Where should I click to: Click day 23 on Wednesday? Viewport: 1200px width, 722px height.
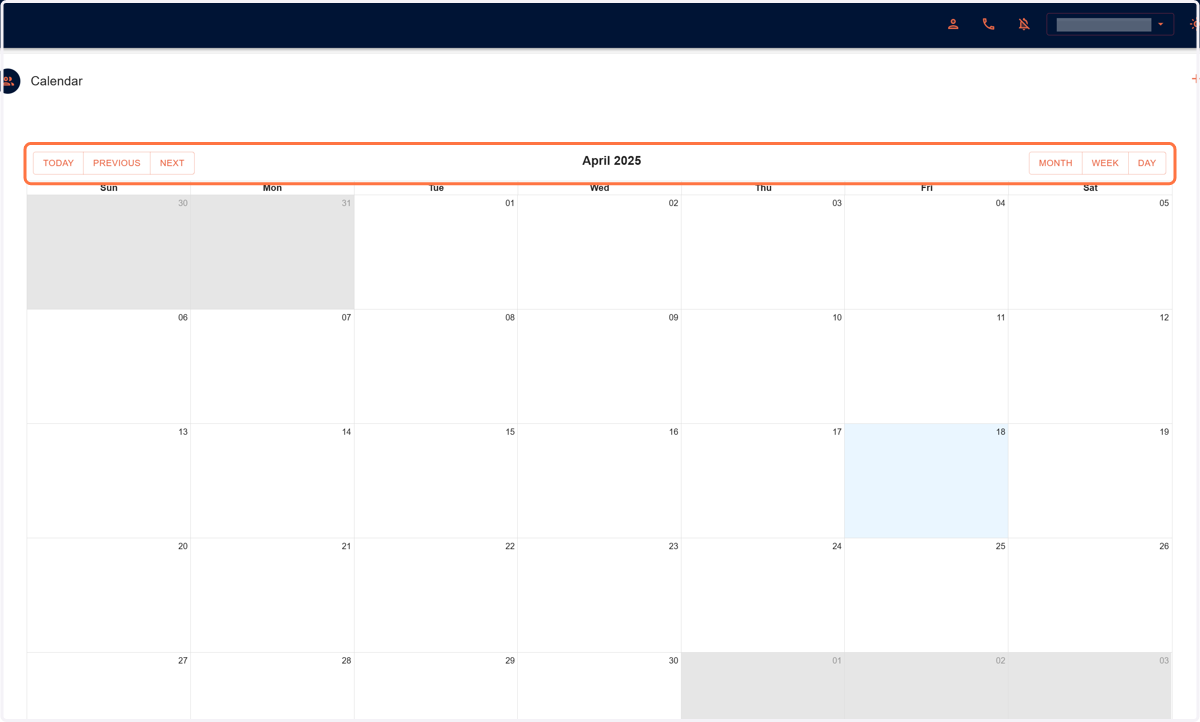tap(599, 596)
